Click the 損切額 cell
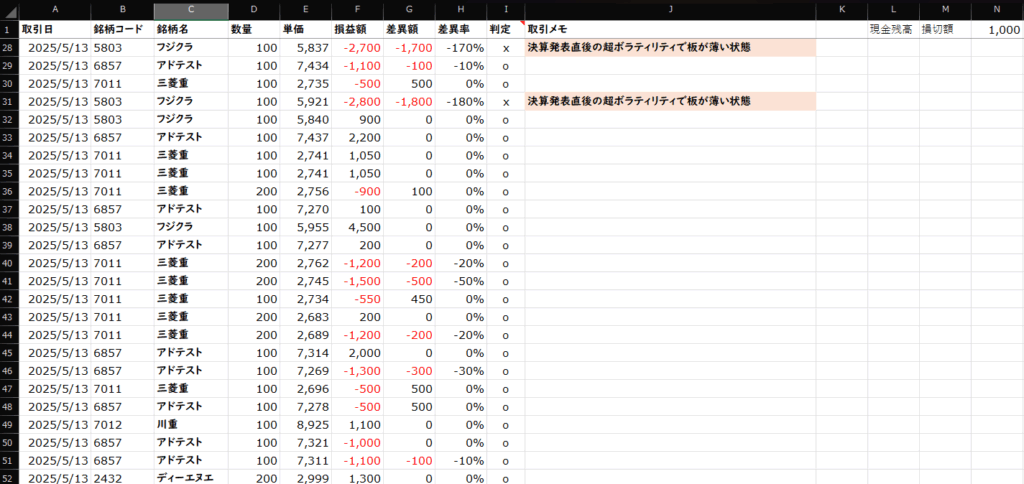Screen dimensions: 1024x484 tap(945, 29)
